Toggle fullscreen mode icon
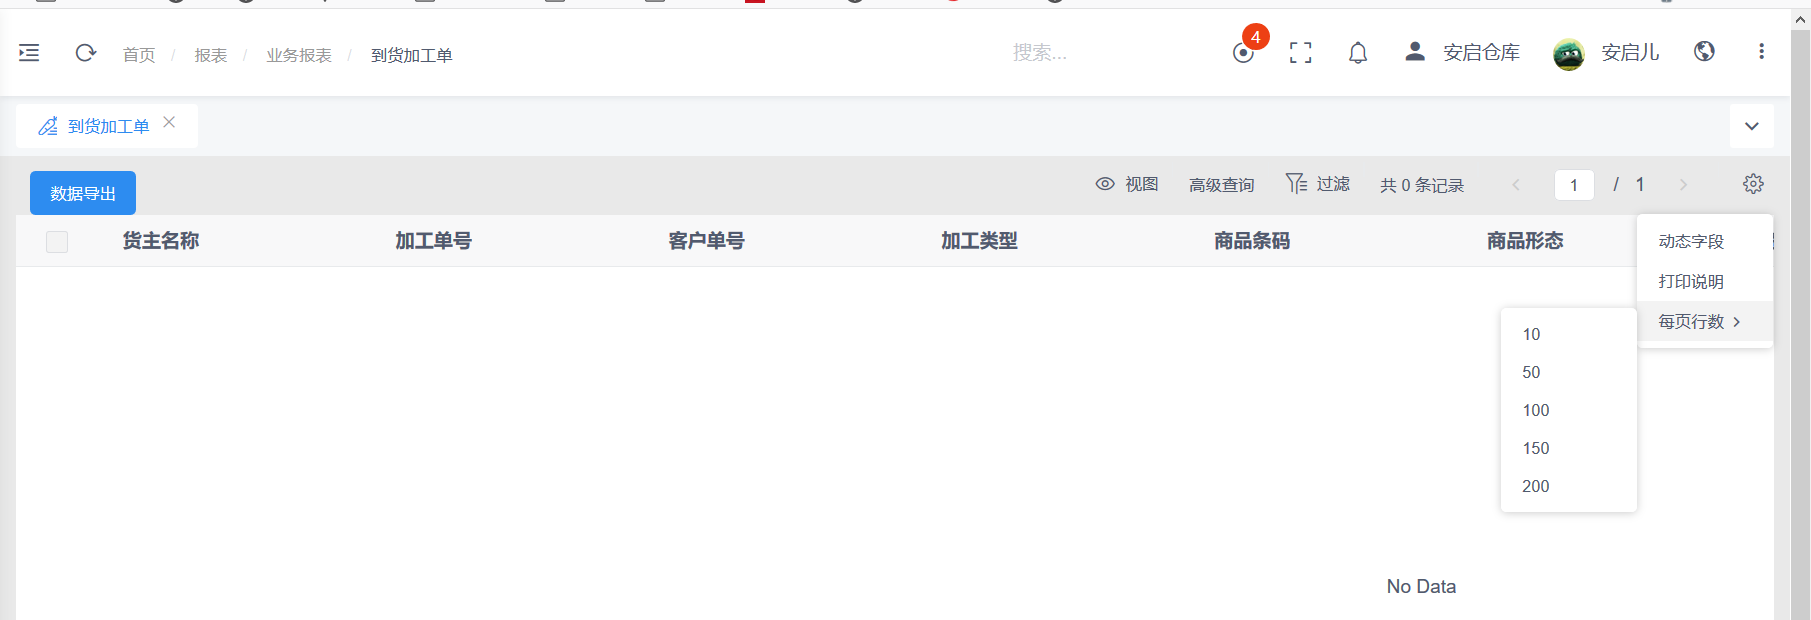Image resolution: width=1811 pixels, height=620 pixels. (1301, 53)
